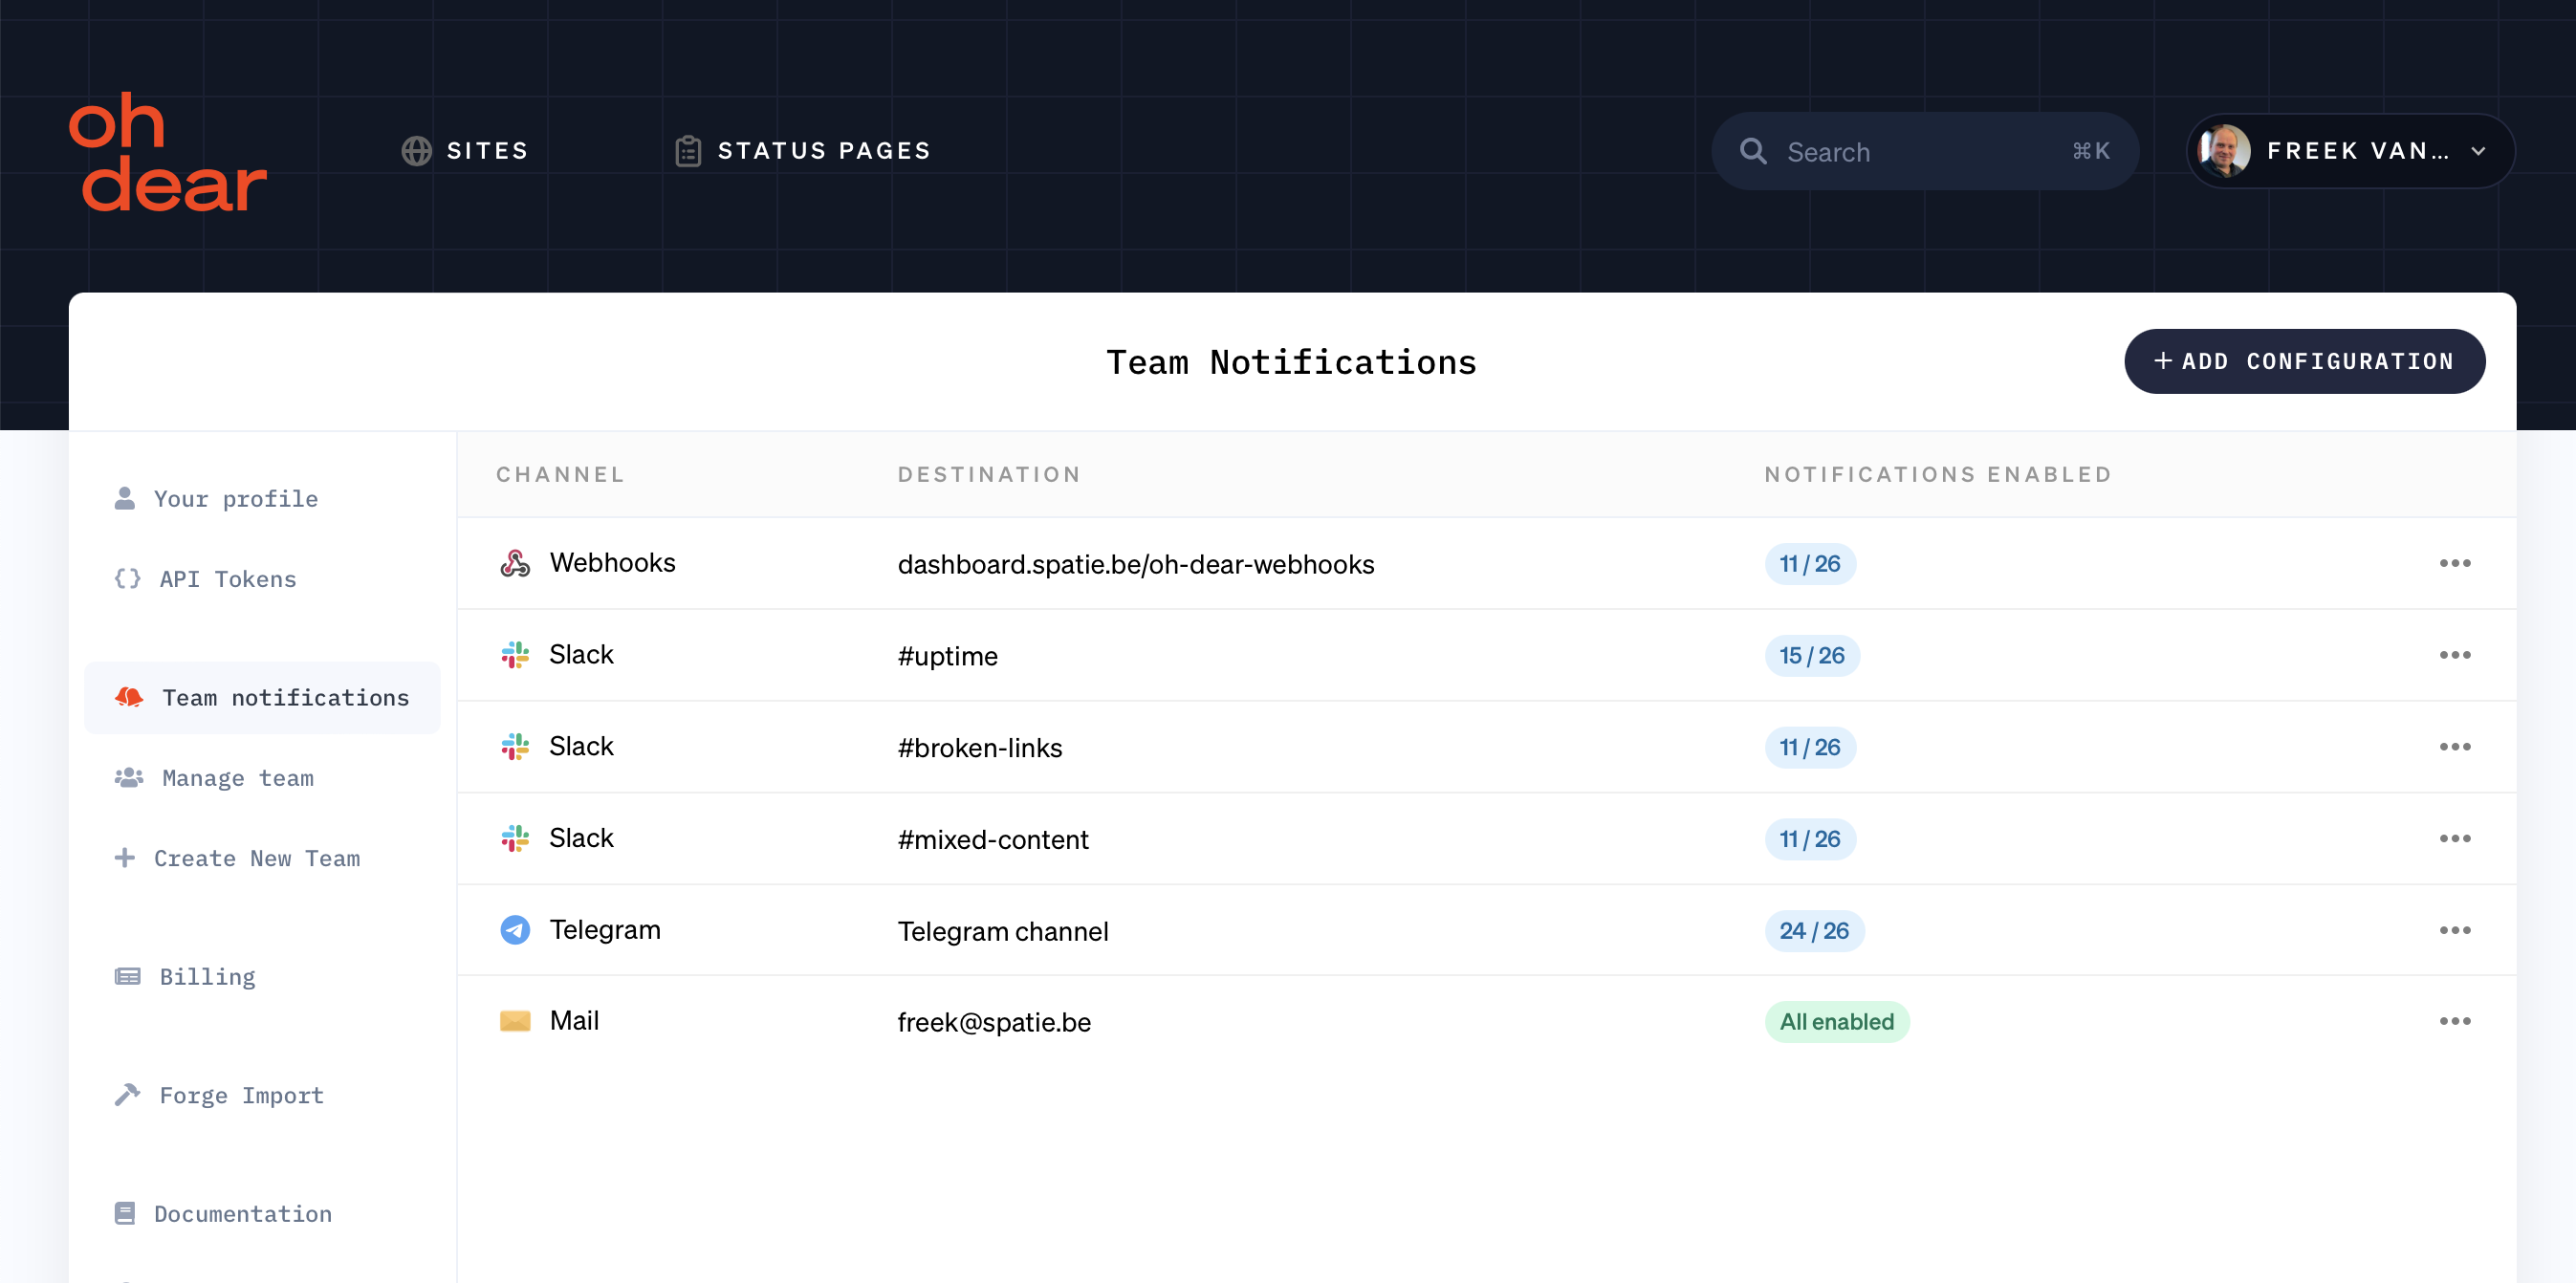Click the hammer icon for Forge Import
Viewport: 2576px width, 1283px height.
127,1094
